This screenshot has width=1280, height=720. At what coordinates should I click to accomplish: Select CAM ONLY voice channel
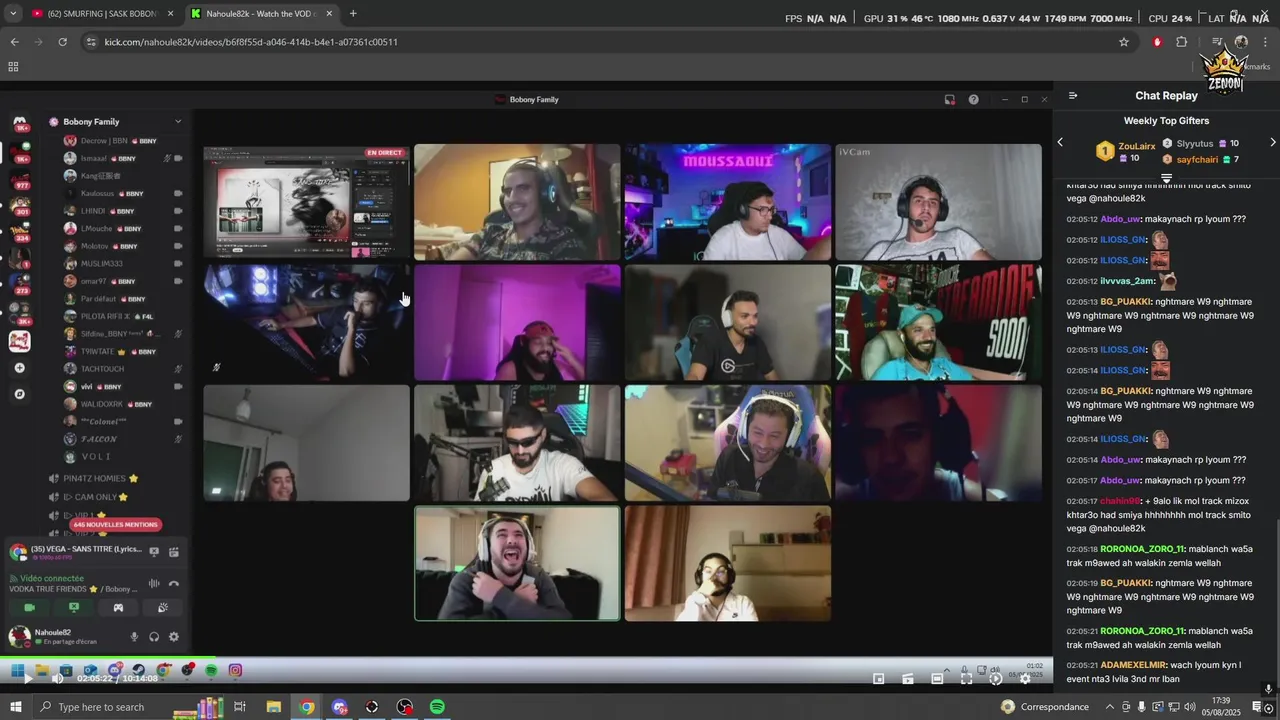click(x=96, y=497)
